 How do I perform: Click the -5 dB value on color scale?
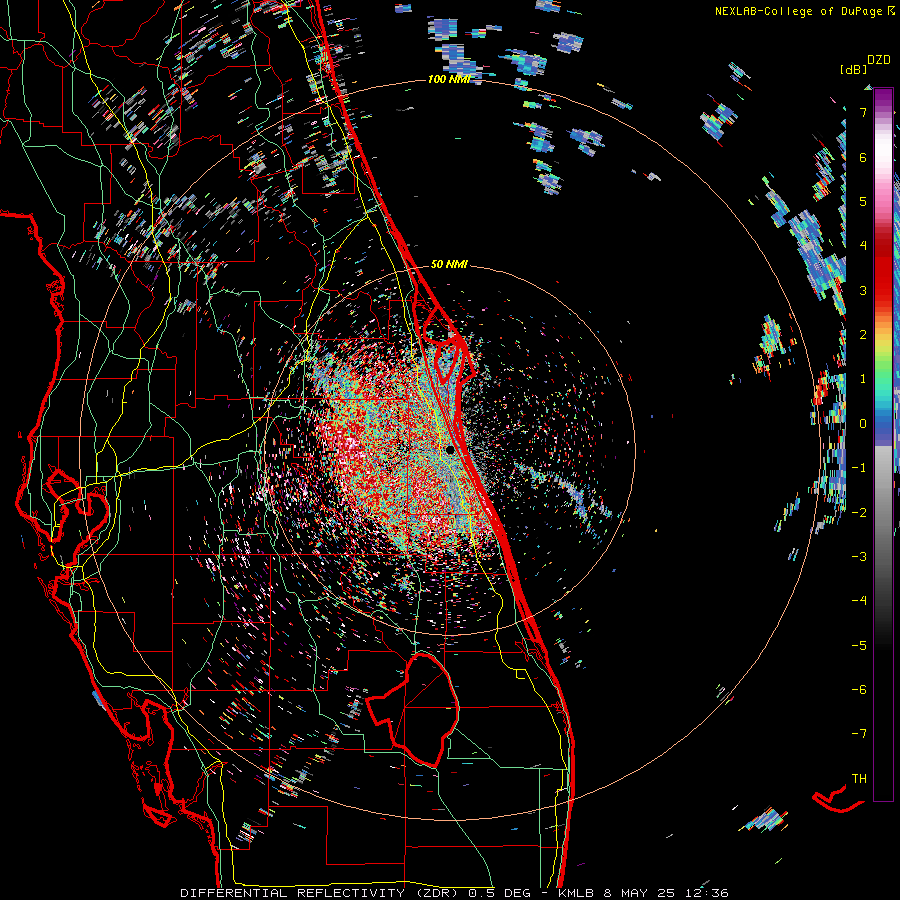(859, 646)
